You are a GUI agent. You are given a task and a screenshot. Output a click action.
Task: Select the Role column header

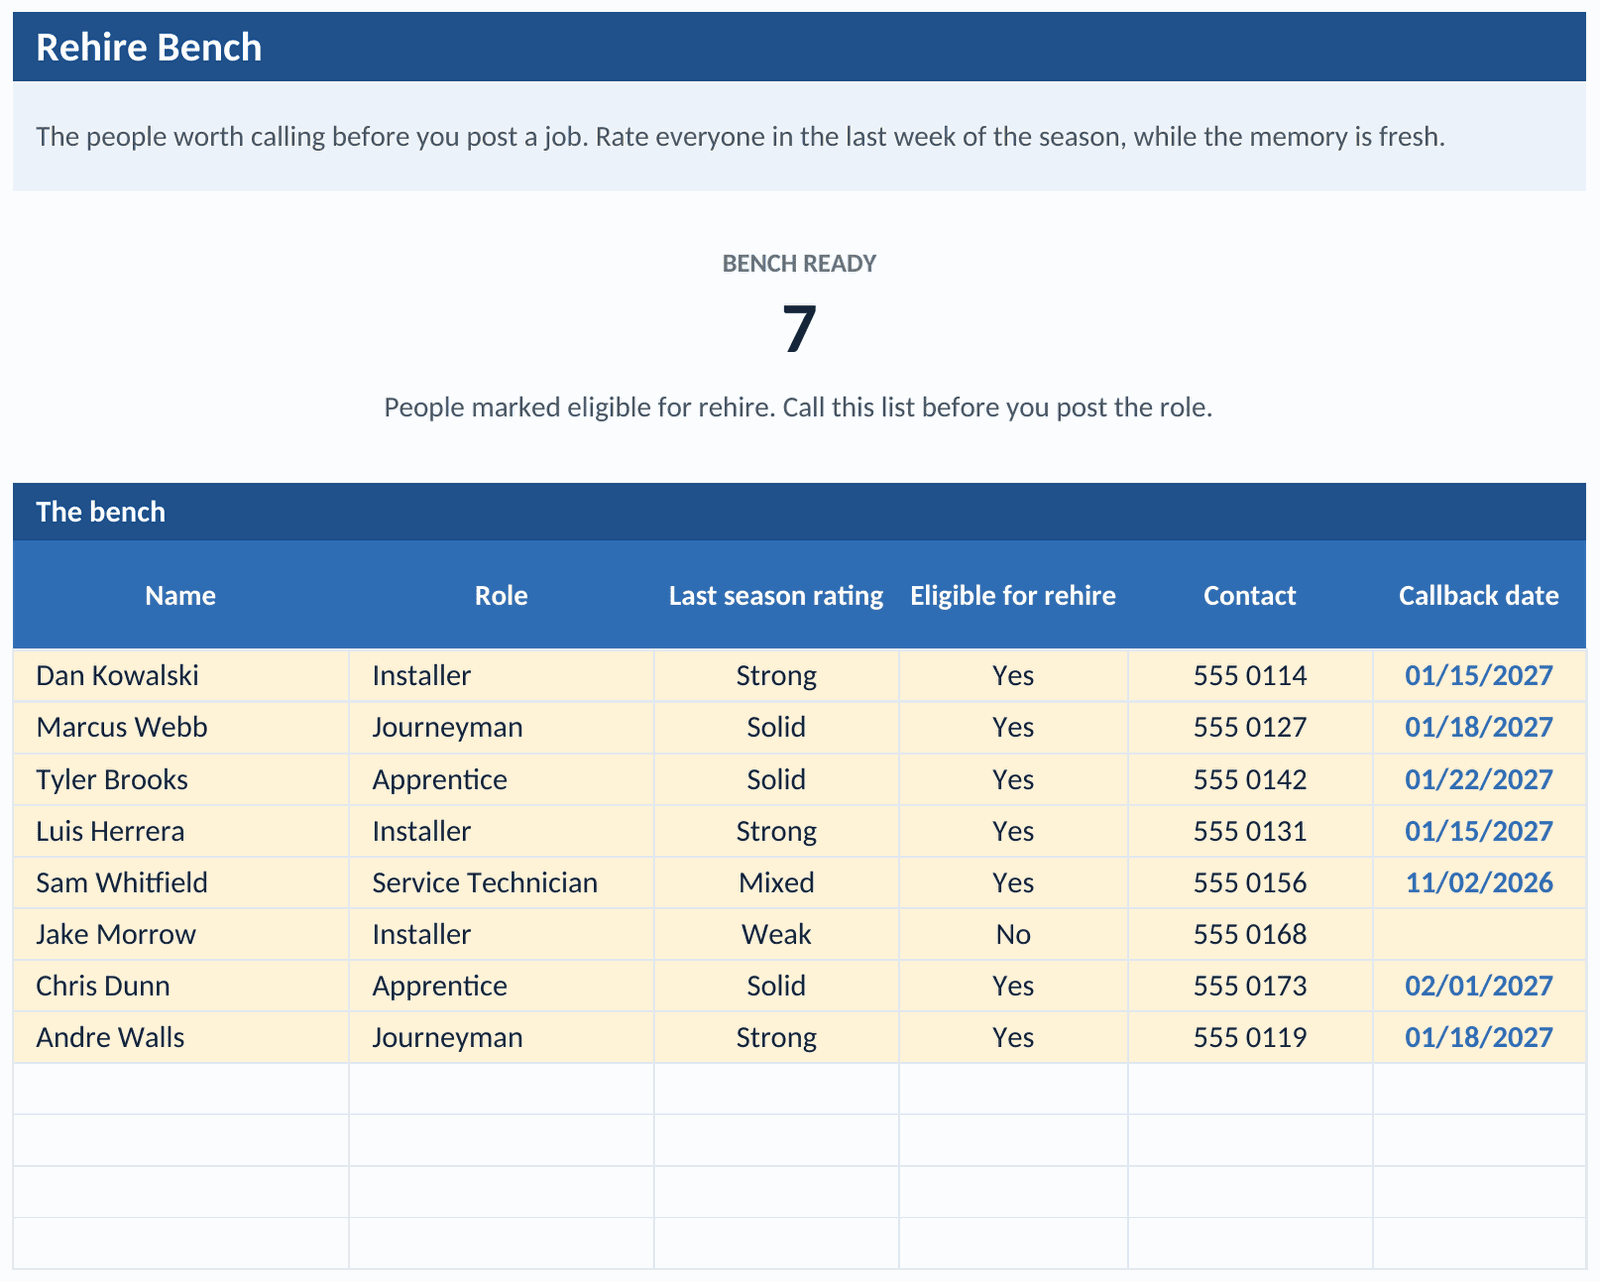coord(501,595)
